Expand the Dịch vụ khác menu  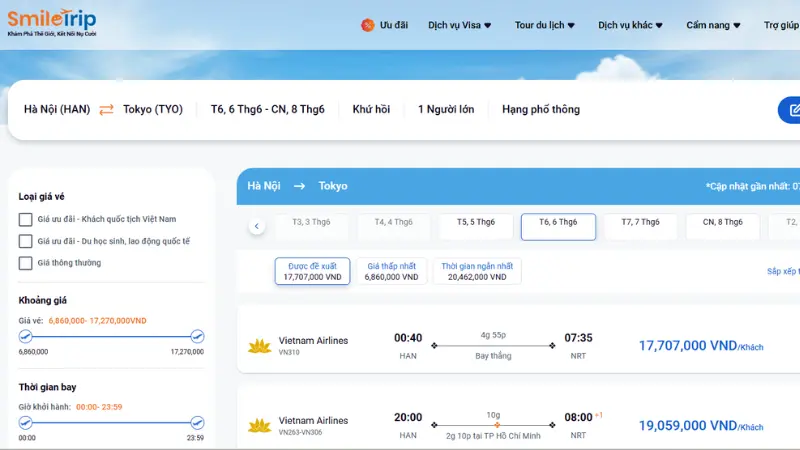[x=630, y=25]
